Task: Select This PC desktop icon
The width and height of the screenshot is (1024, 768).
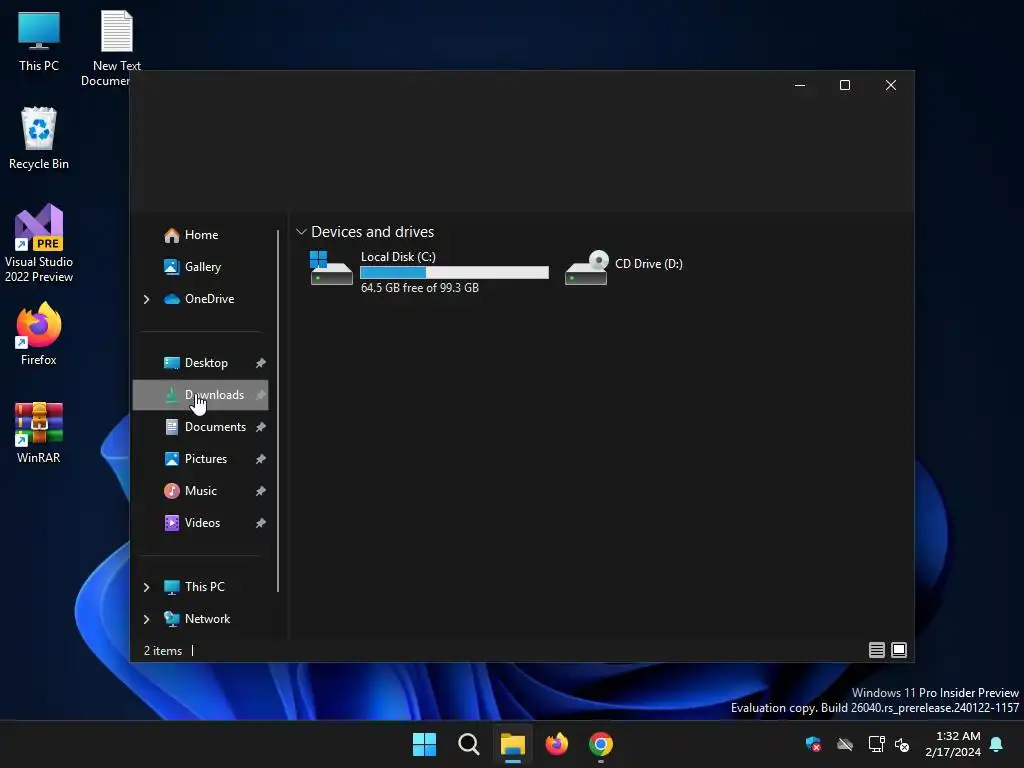Action: point(39,41)
